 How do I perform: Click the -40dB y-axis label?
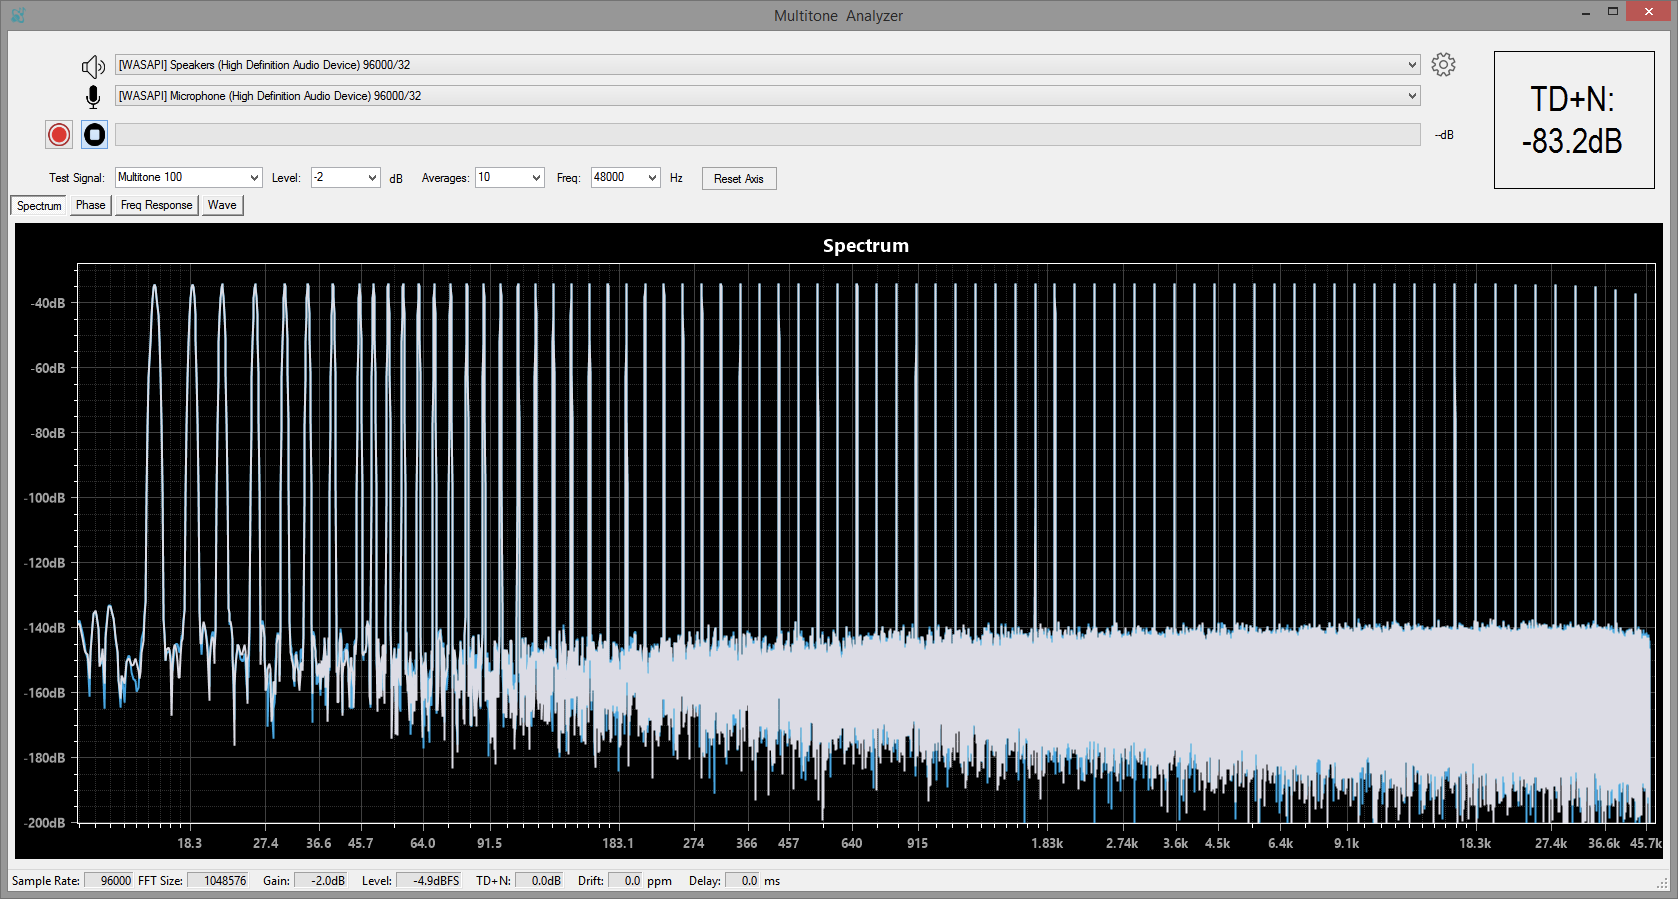pos(48,303)
